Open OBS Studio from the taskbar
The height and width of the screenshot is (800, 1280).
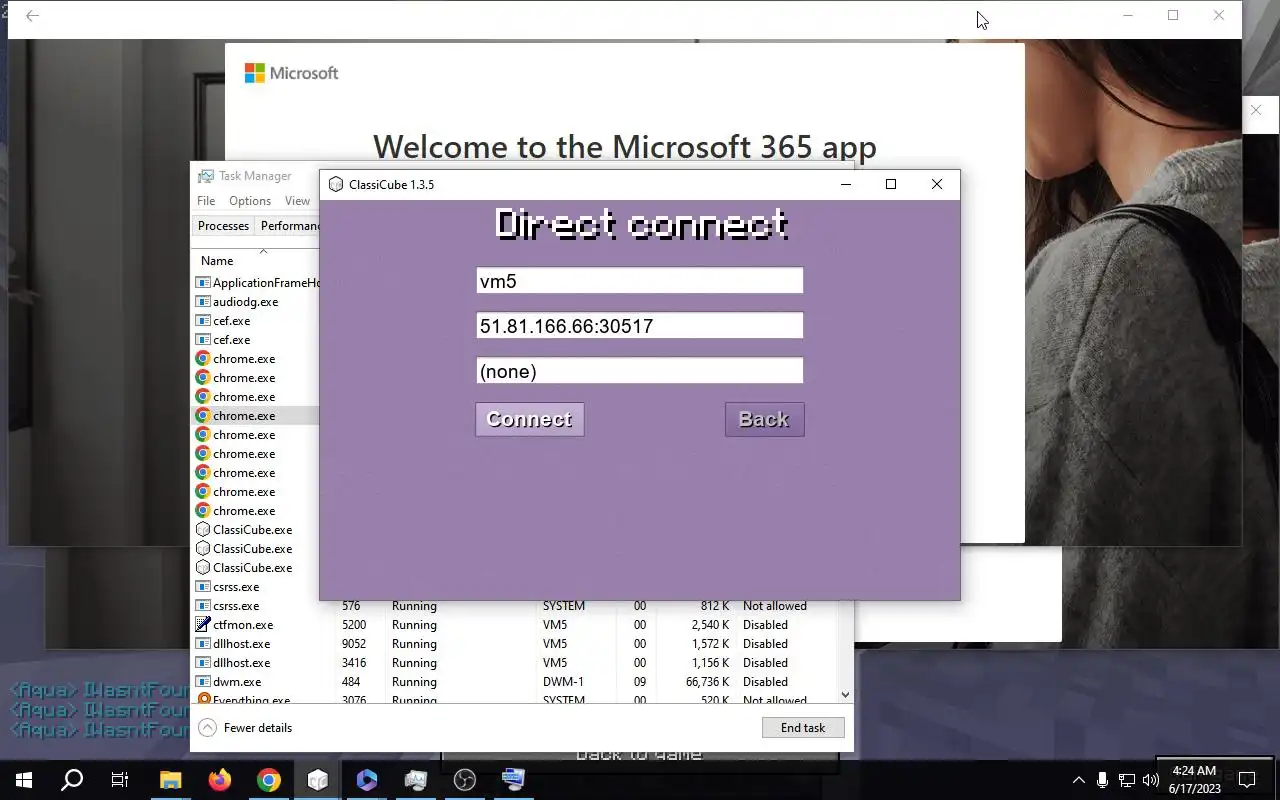465,780
